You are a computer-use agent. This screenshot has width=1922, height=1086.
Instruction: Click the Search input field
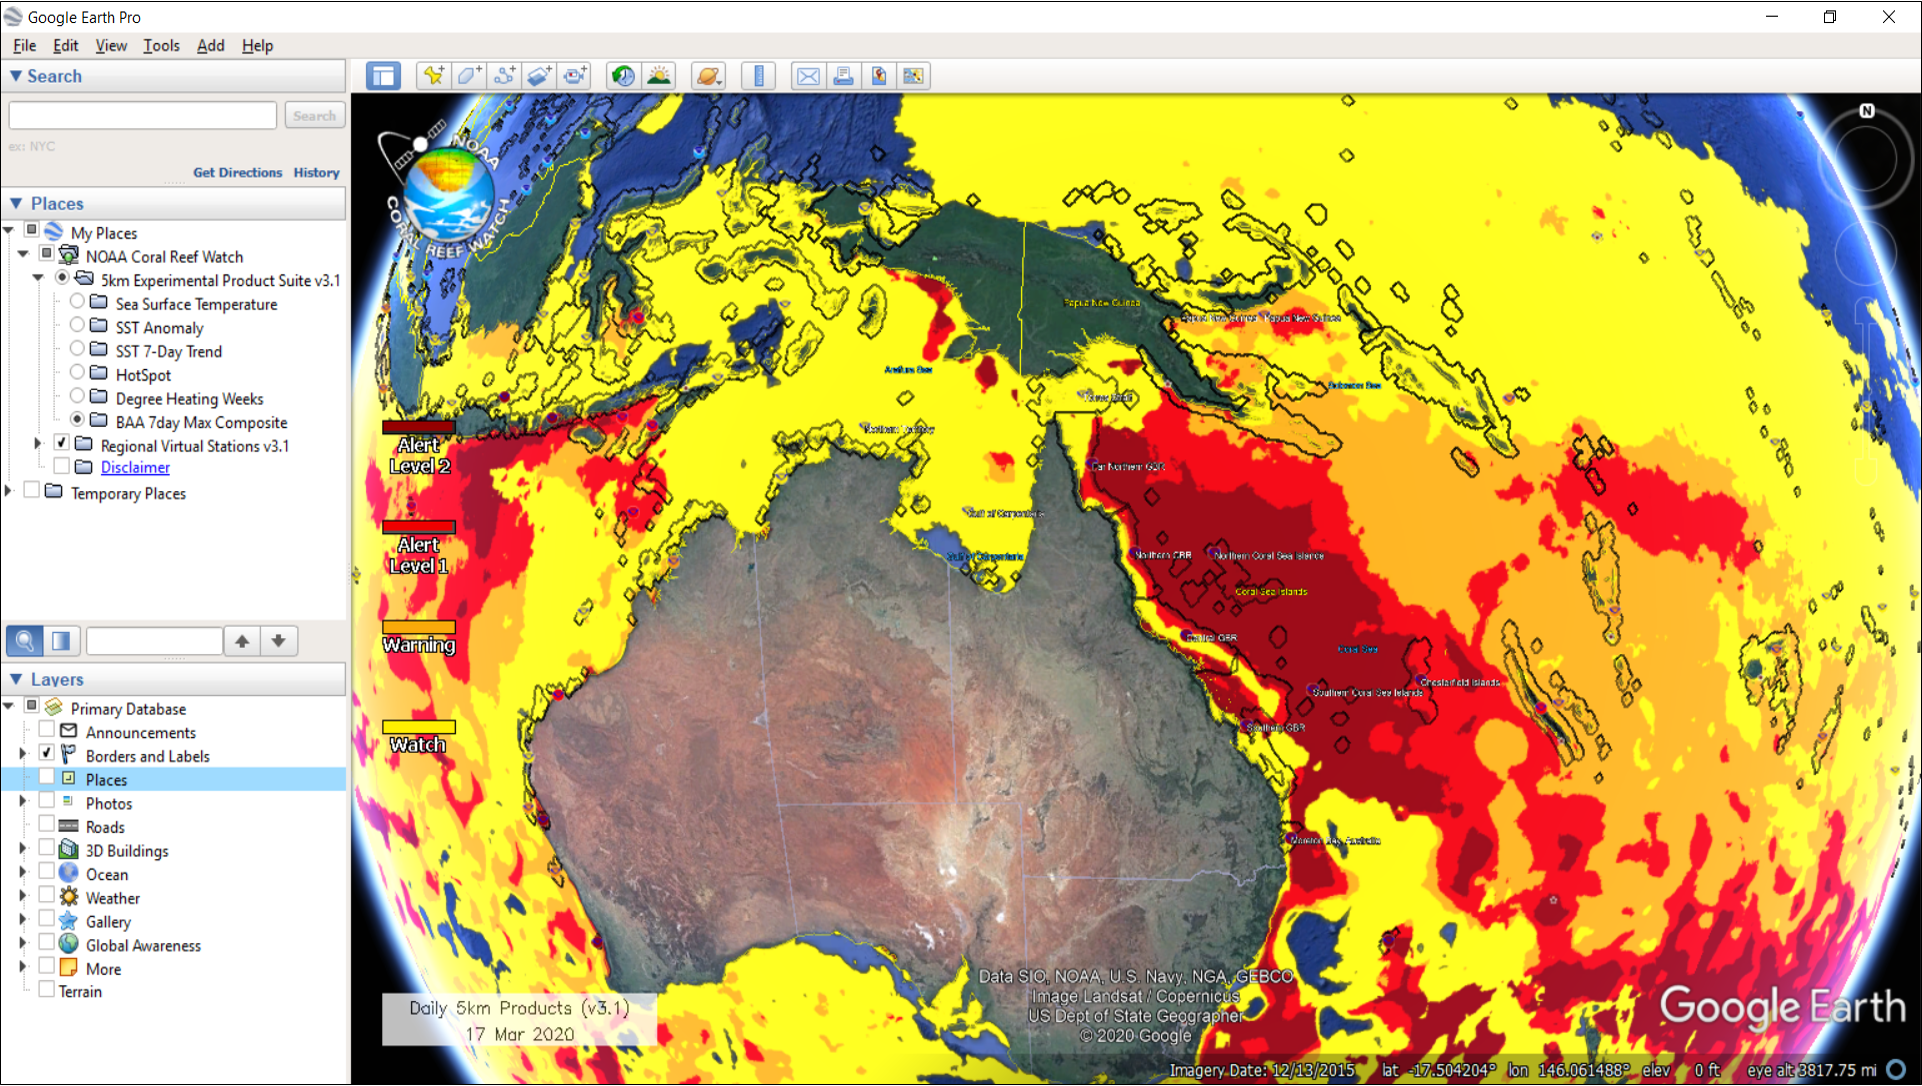click(x=143, y=117)
